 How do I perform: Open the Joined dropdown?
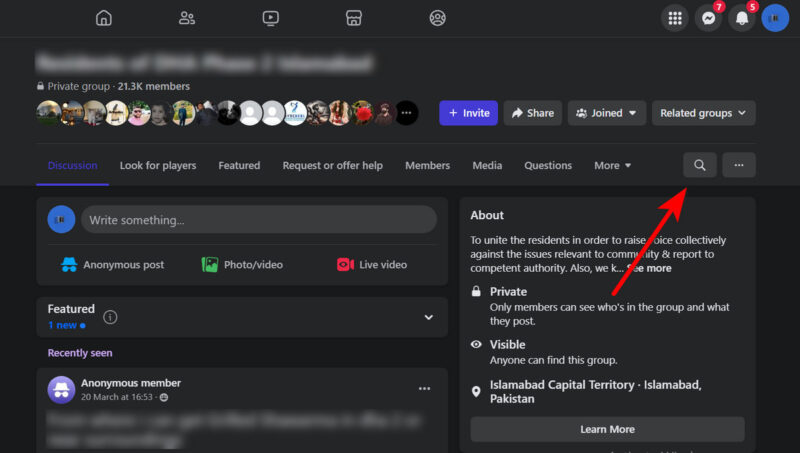[x=607, y=113]
